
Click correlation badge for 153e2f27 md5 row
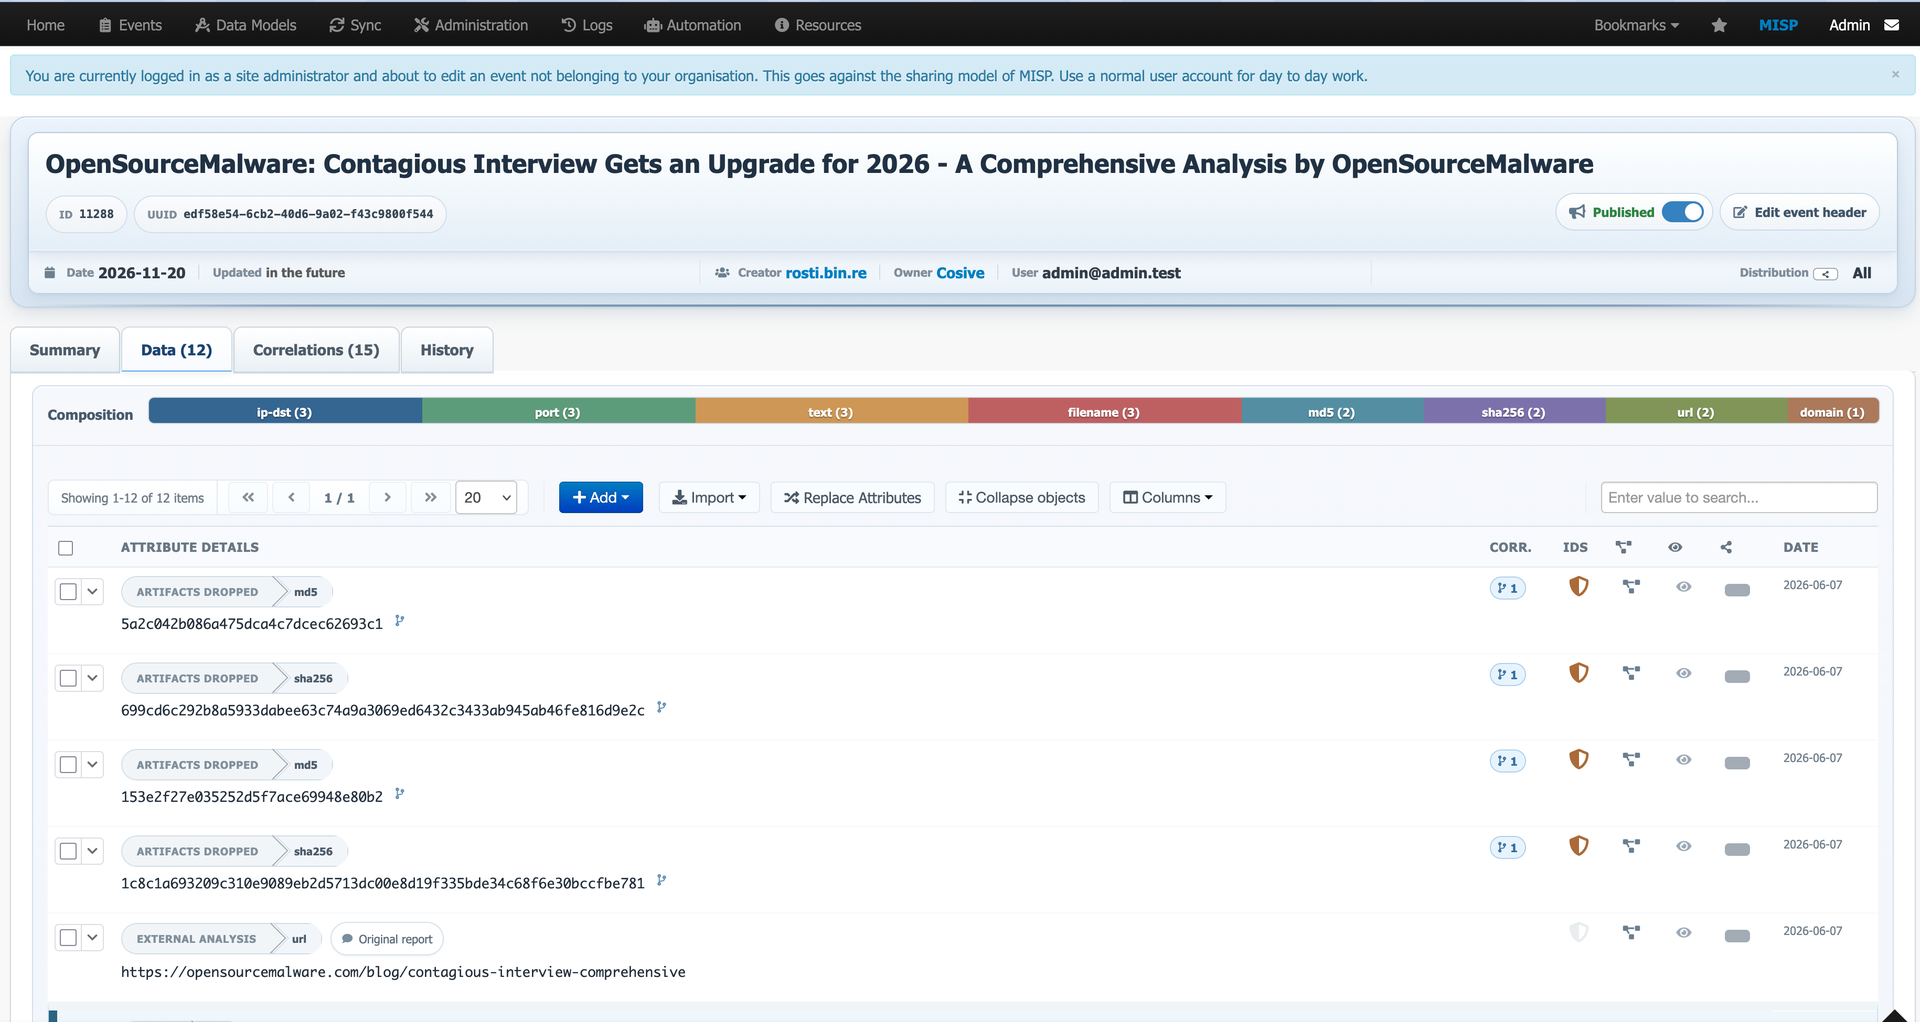click(1507, 761)
